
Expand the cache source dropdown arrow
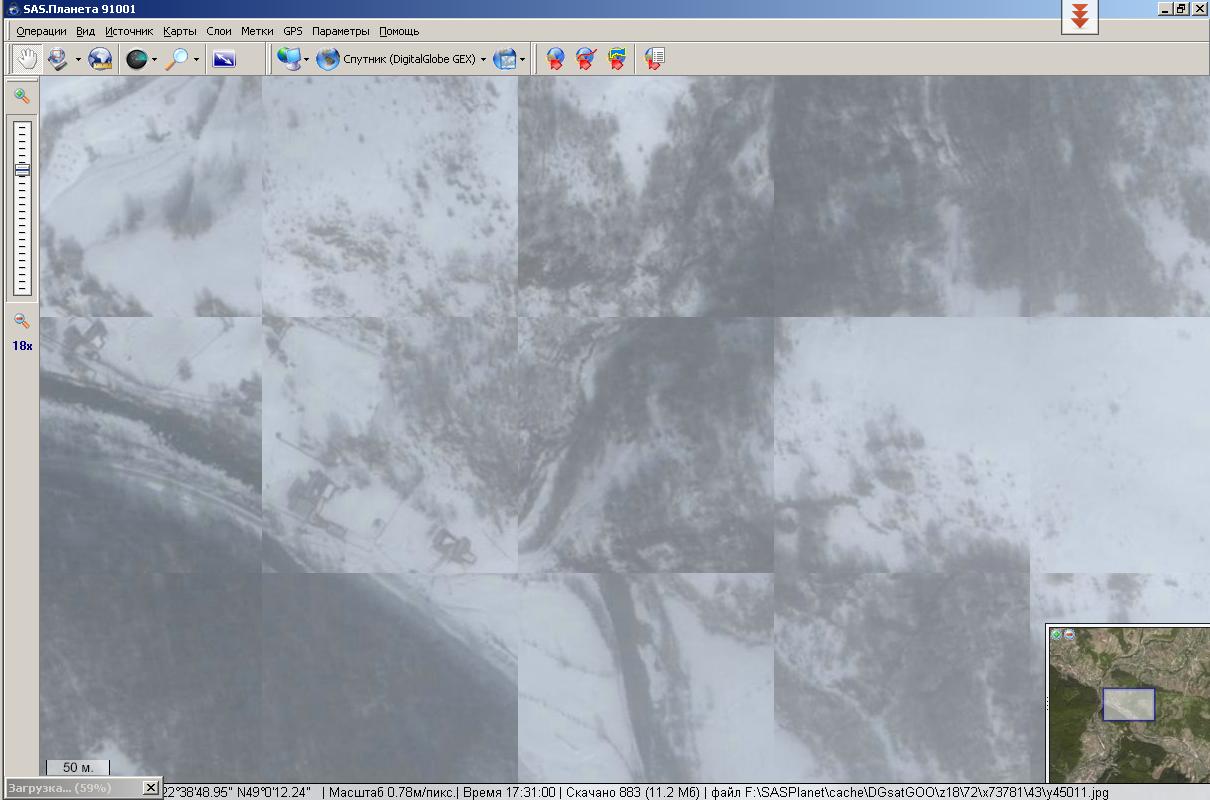(154, 60)
